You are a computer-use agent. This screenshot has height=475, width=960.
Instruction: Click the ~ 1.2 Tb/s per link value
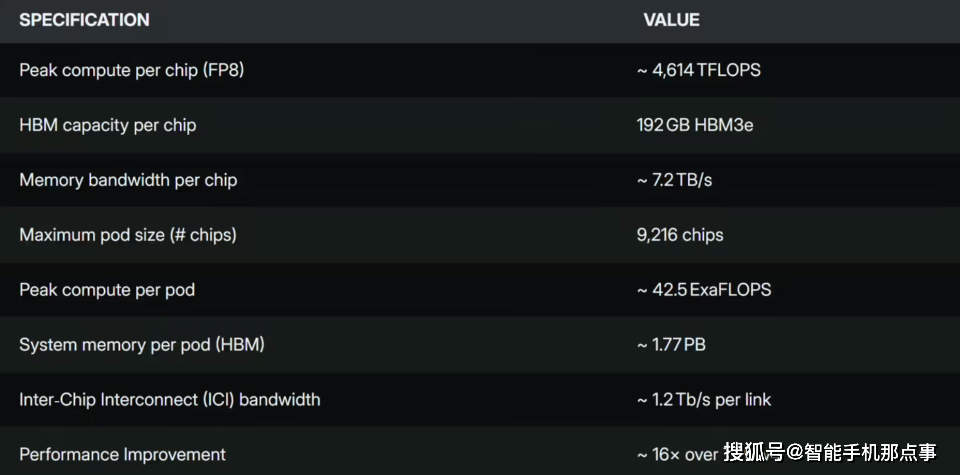coord(704,400)
